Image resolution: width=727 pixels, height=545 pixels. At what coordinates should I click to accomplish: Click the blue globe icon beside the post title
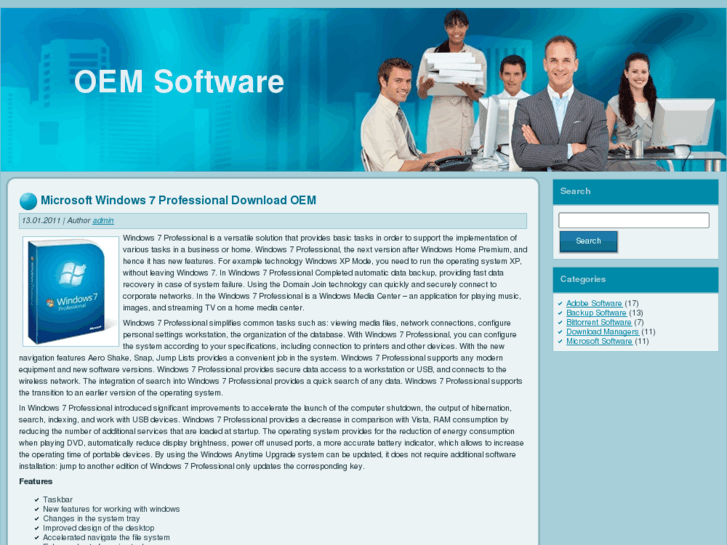tap(28, 201)
